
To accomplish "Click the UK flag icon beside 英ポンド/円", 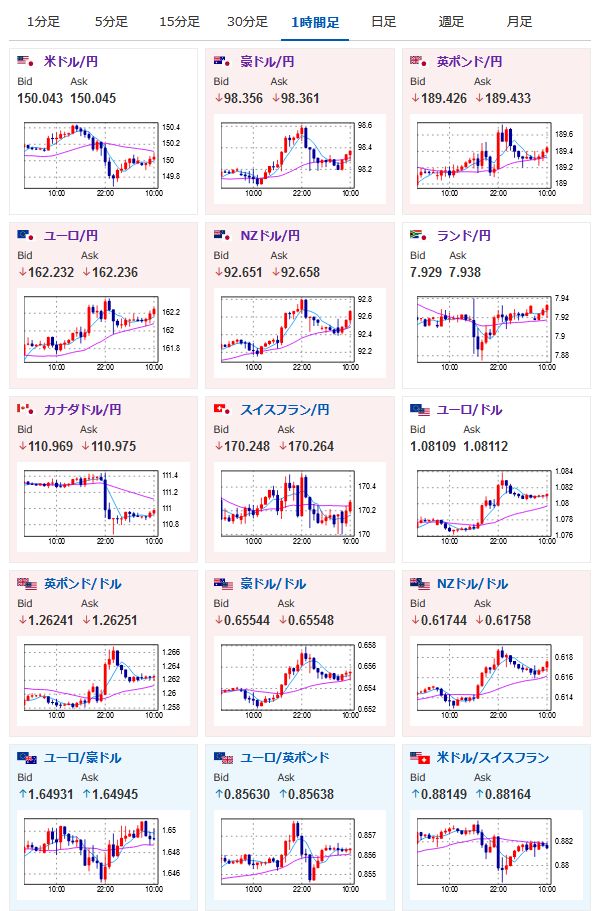I will coord(419,61).
